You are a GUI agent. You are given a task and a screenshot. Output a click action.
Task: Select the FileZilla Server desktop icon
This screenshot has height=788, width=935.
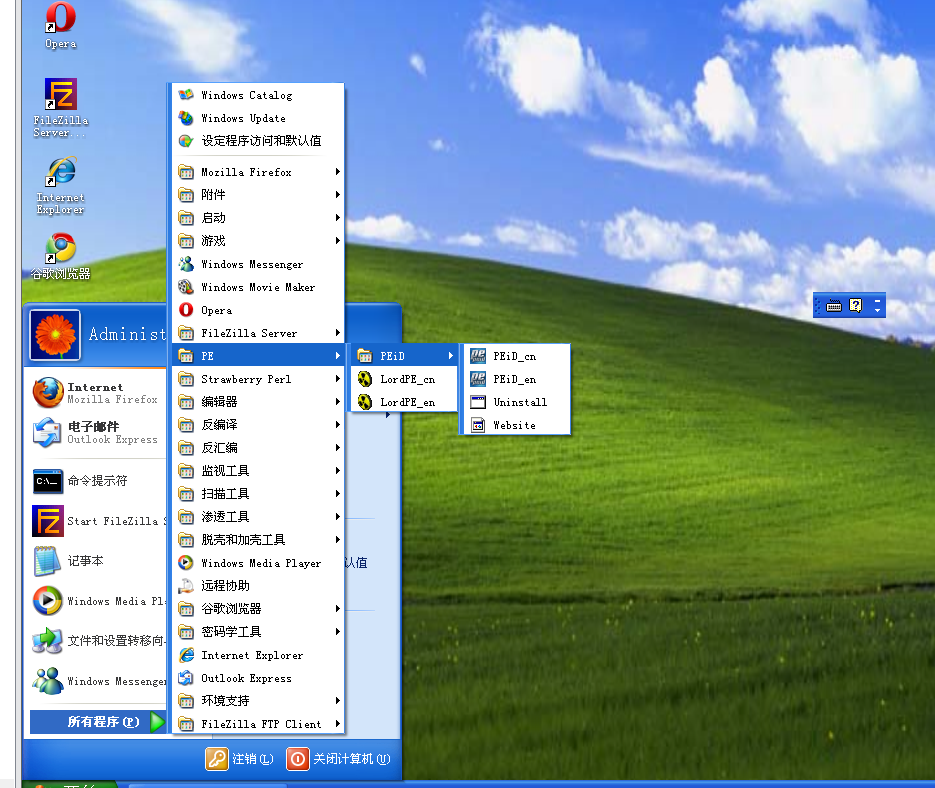(x=61, y=108)
